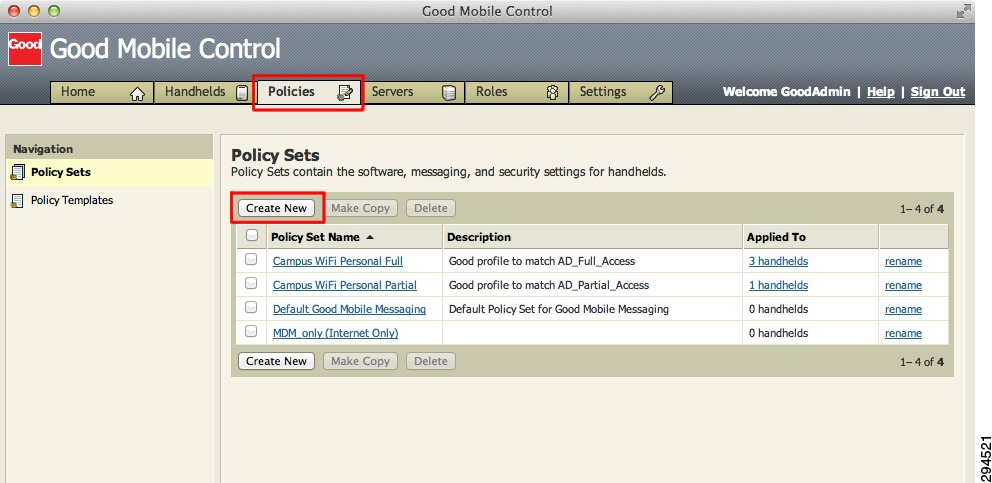992x483 pixels.
Task: Click the bottom Create New button
Action: click(276, 361)
